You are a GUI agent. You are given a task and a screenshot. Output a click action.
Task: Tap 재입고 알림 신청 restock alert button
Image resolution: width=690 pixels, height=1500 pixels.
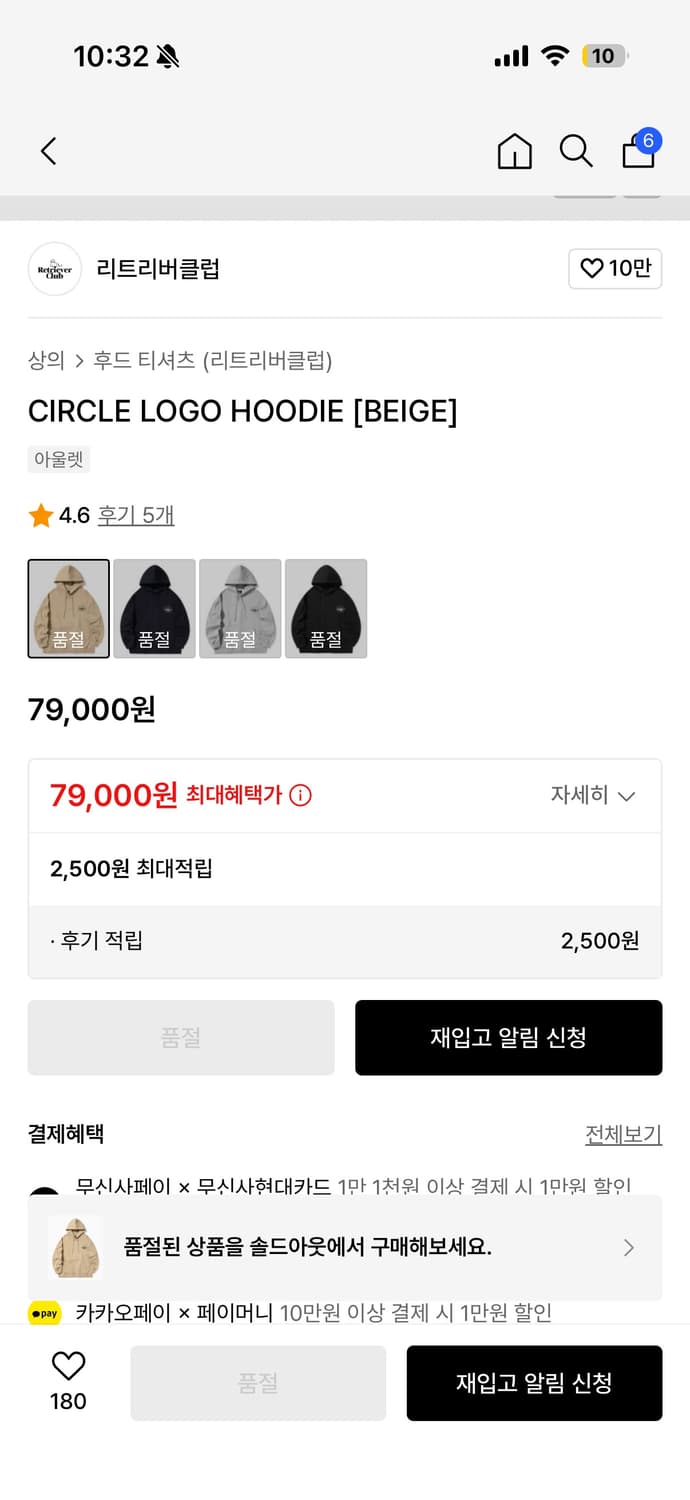tap(508, 1037)
